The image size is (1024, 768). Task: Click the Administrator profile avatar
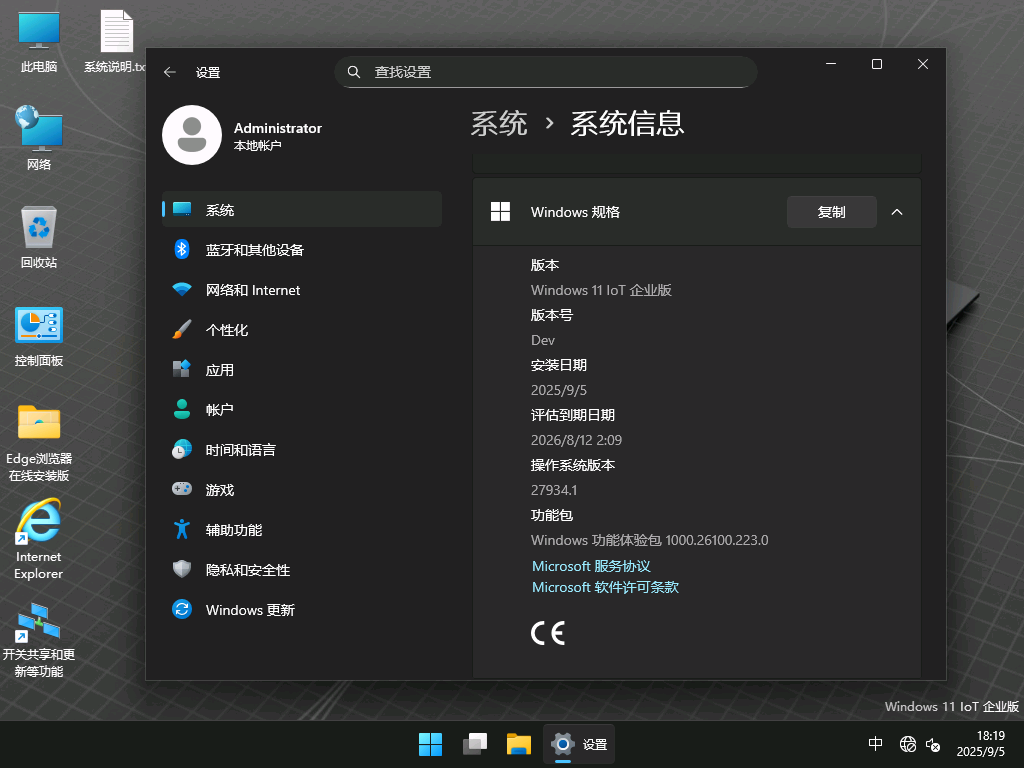192,135
